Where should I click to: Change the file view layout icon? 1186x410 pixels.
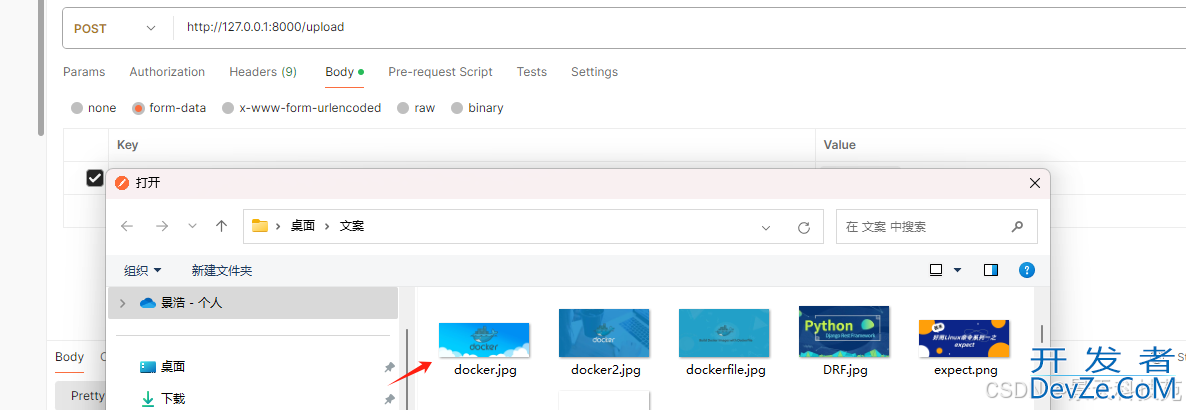[936, 270]
